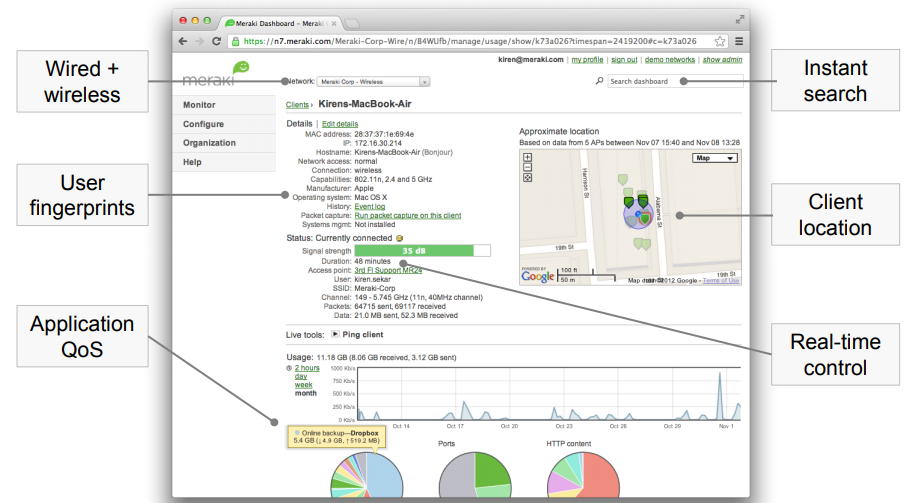Open the 3rd Fl Support MR24 access point link

tap(388, 270)
